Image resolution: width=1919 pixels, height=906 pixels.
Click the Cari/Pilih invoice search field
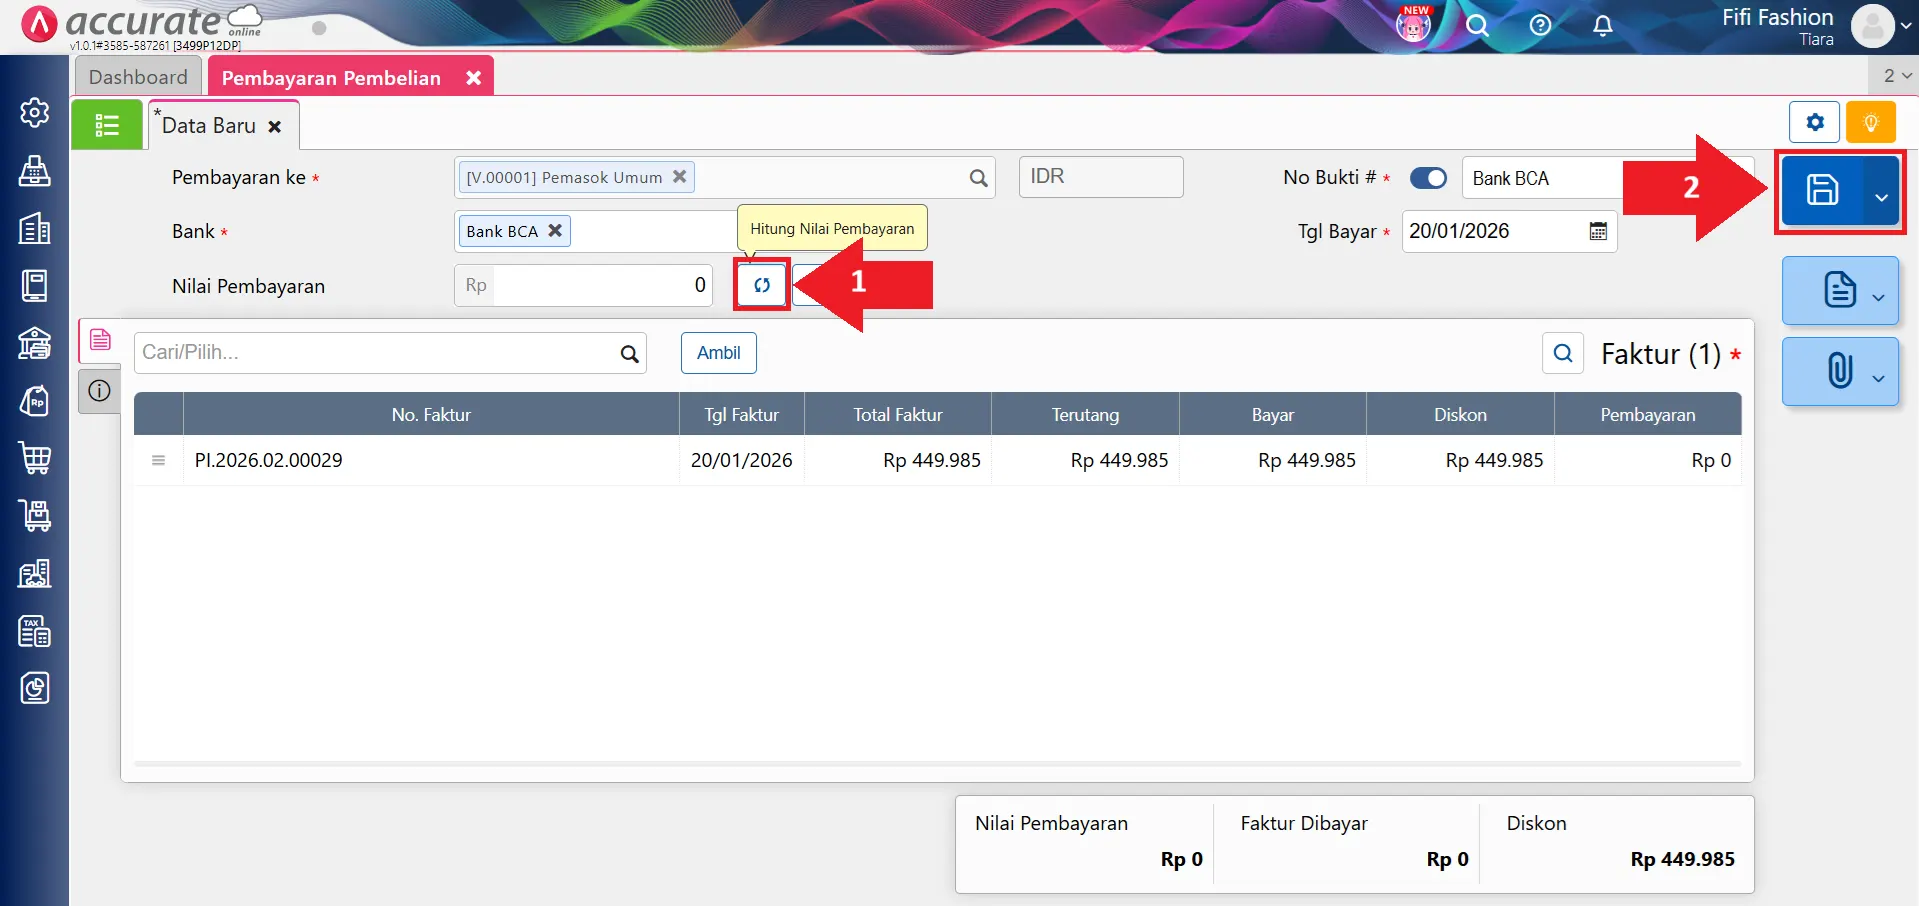(378, 353)
